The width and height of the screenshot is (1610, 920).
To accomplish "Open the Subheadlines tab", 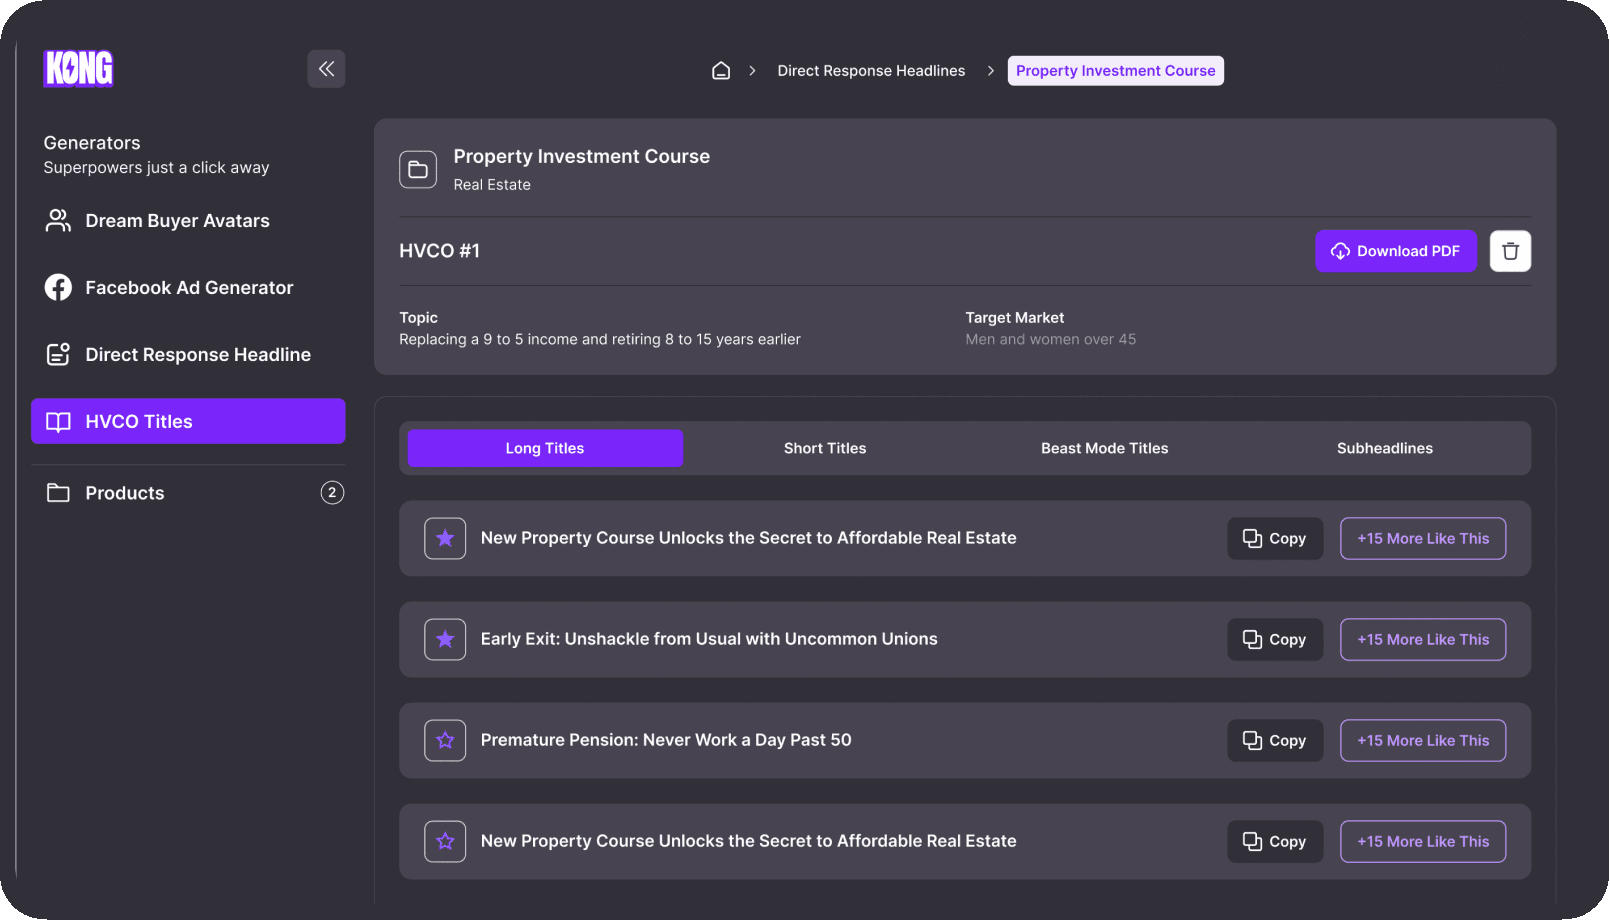I will point(1384,448).
